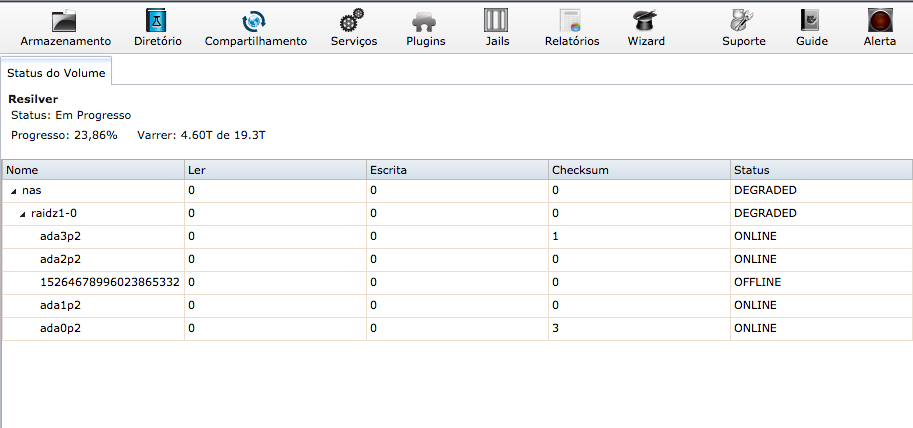Collapse the raidz1-0 tree node

click(x=23, y=214)
